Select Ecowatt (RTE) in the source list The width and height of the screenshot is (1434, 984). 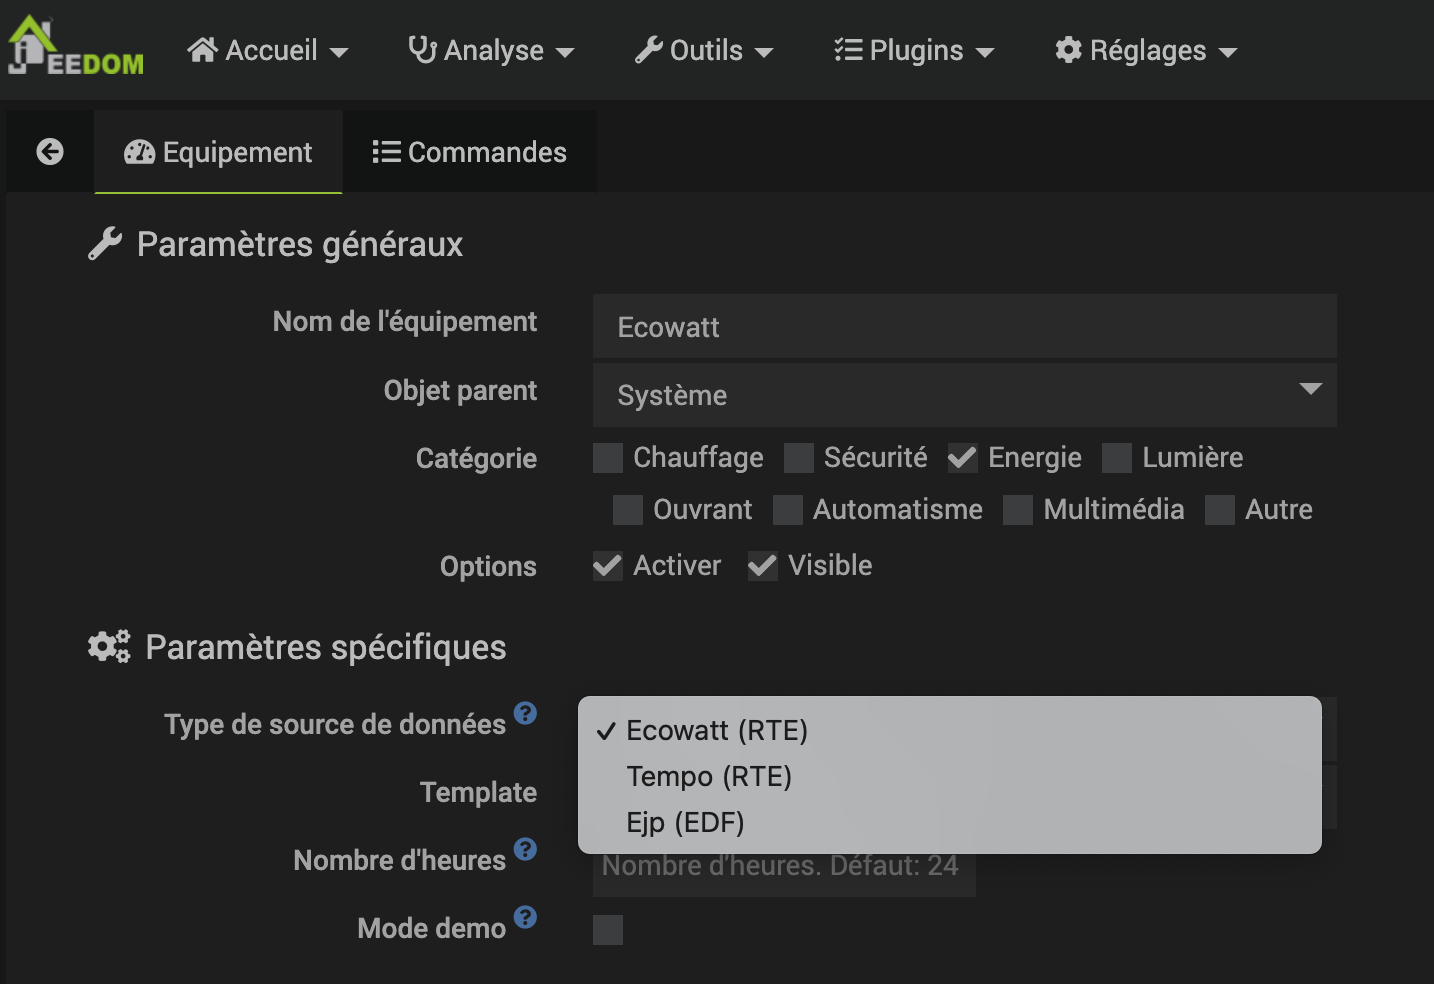[950, 730]
